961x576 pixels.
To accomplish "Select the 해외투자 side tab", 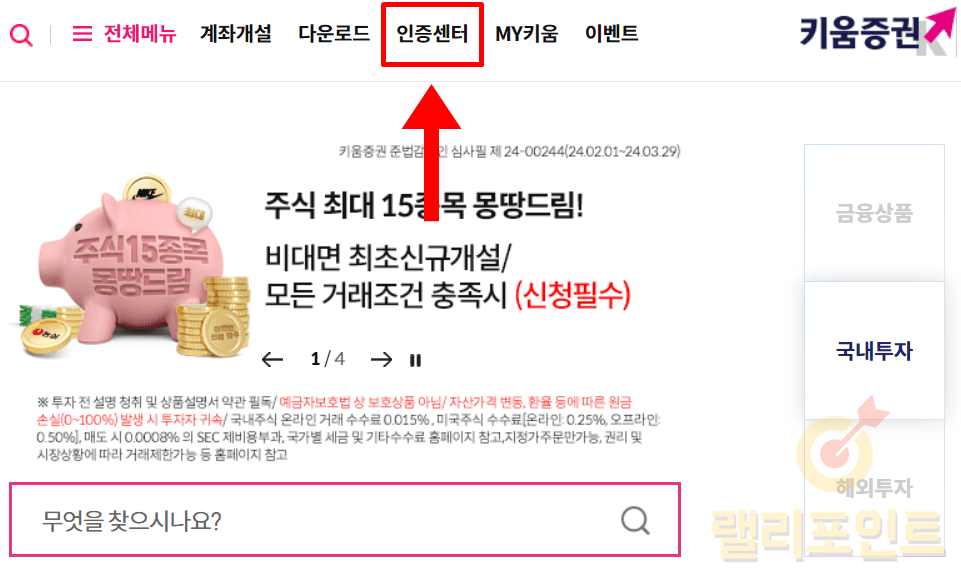I will point(875,488).
